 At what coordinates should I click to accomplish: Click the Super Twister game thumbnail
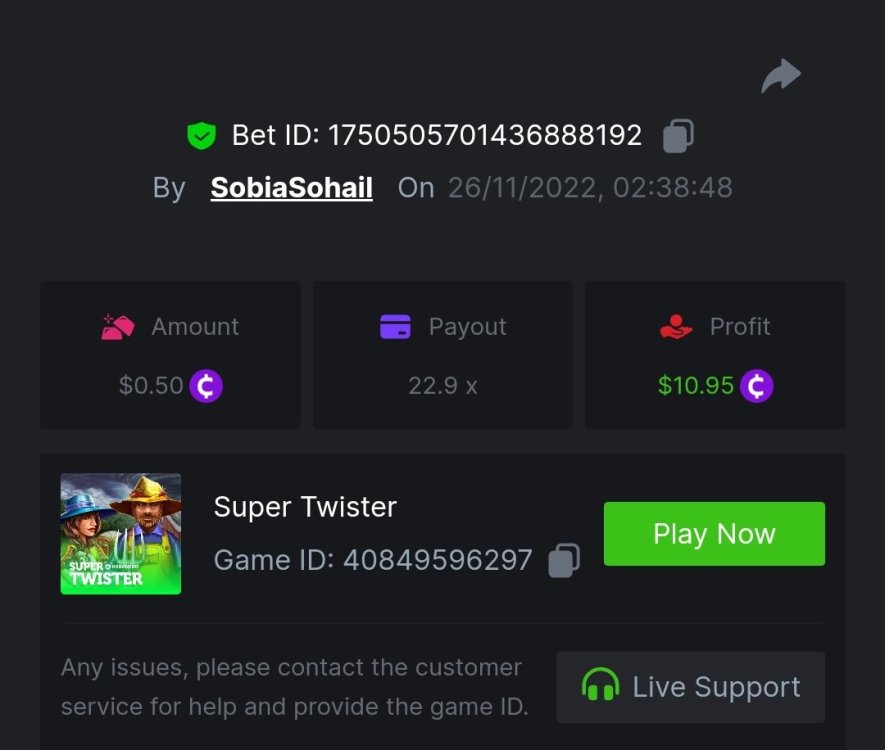pos(120,534)
